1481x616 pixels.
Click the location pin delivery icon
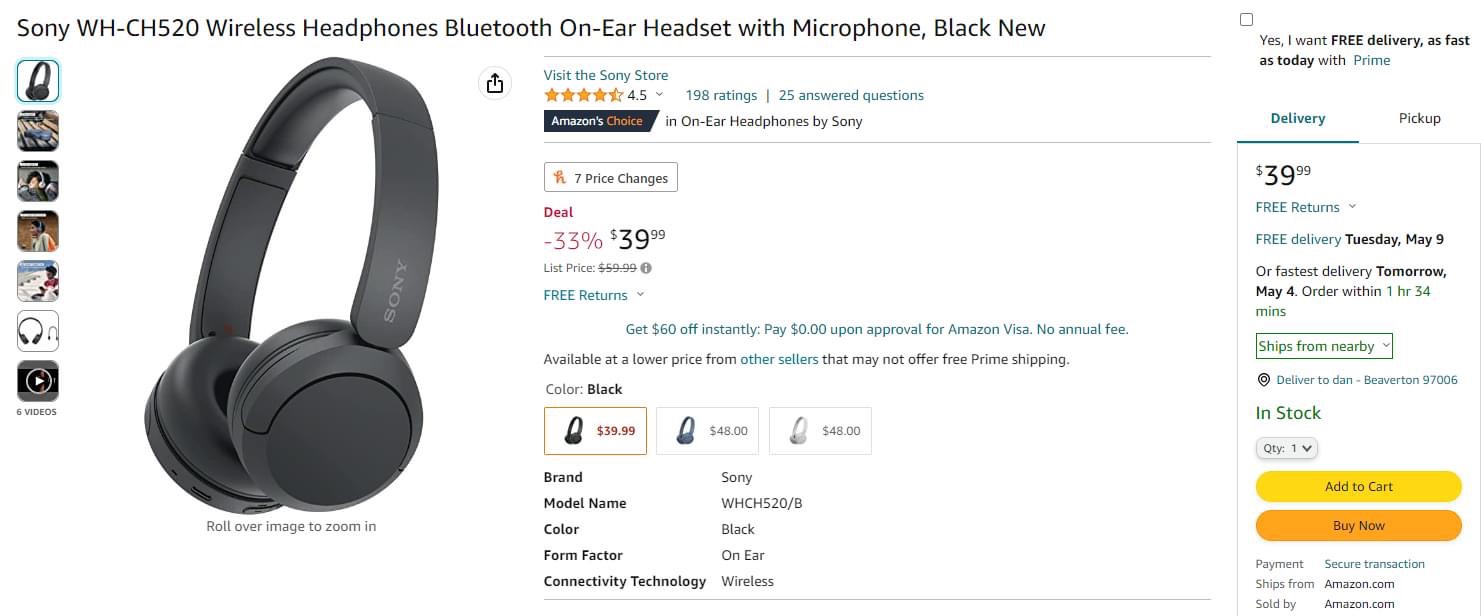coord(1264,380)
